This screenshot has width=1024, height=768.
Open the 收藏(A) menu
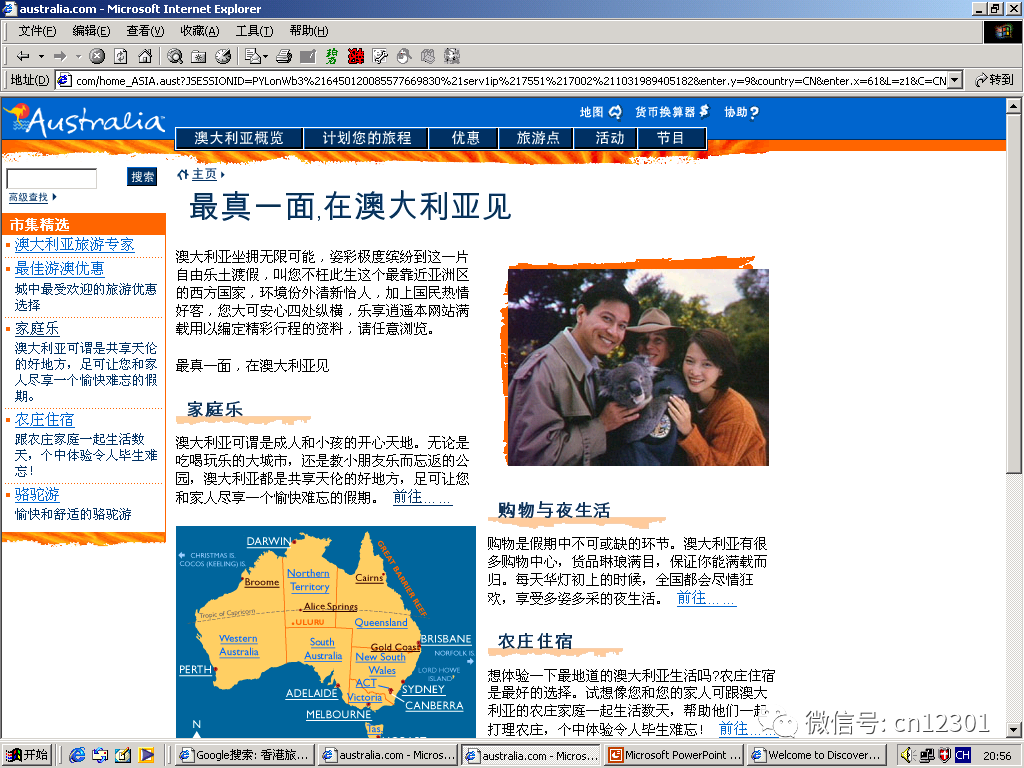click(x=200, y=31)
